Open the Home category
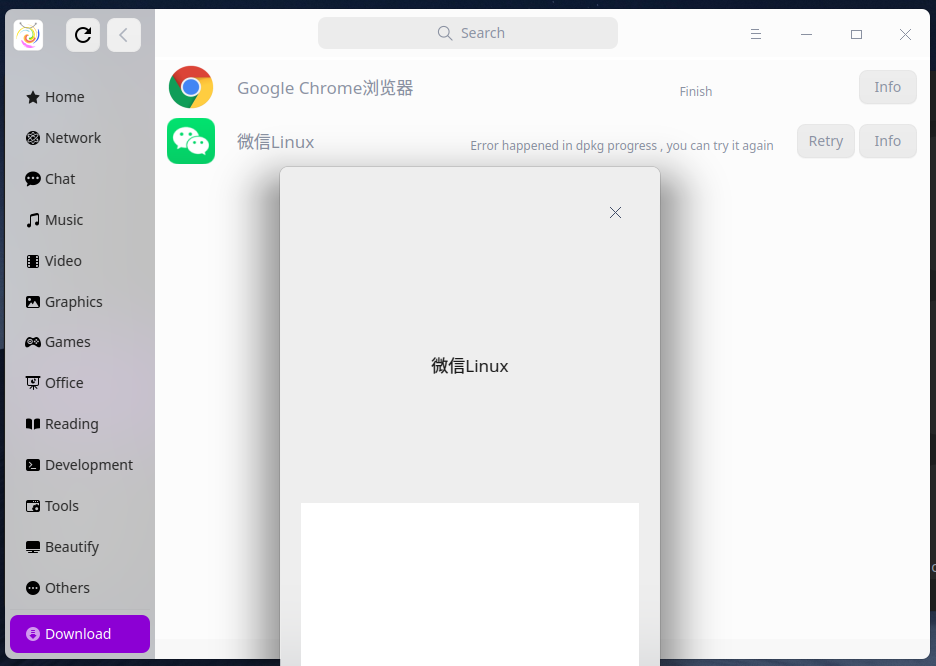The height and width of the screenshot is (666, 936). click(x=80, y=97)
